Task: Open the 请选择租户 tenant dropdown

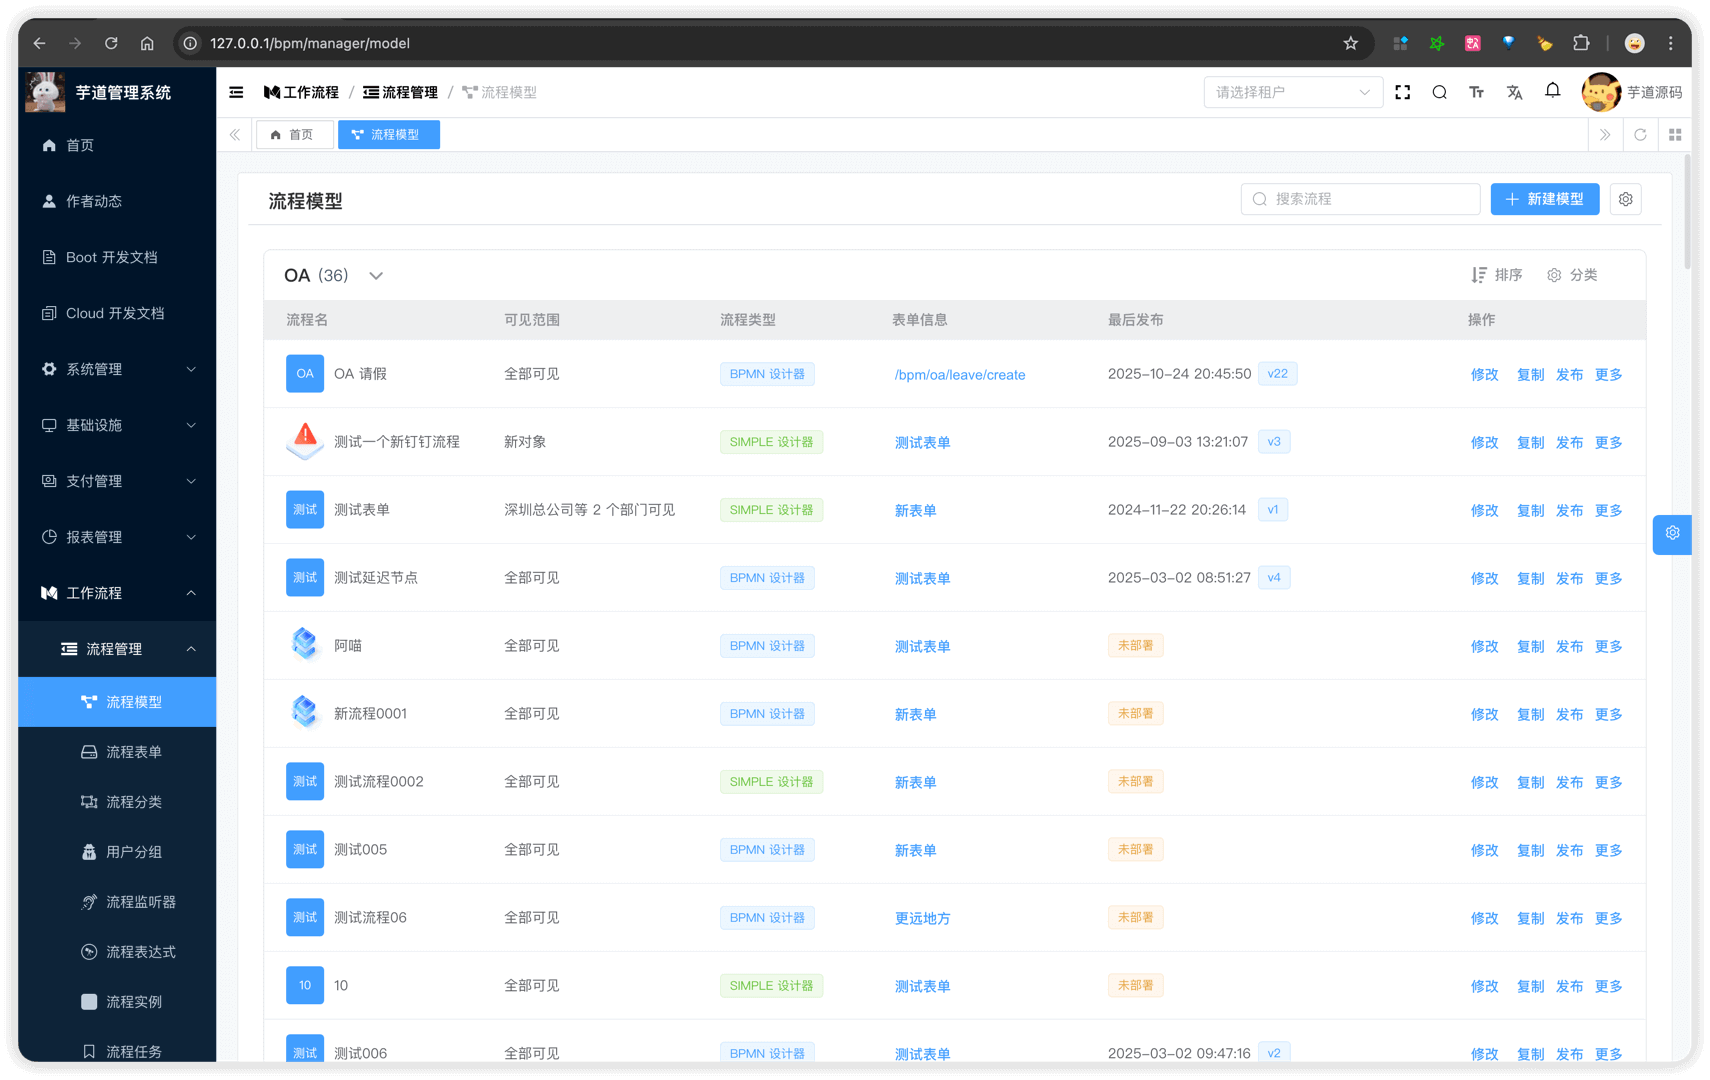Action: click(1292, 92)
